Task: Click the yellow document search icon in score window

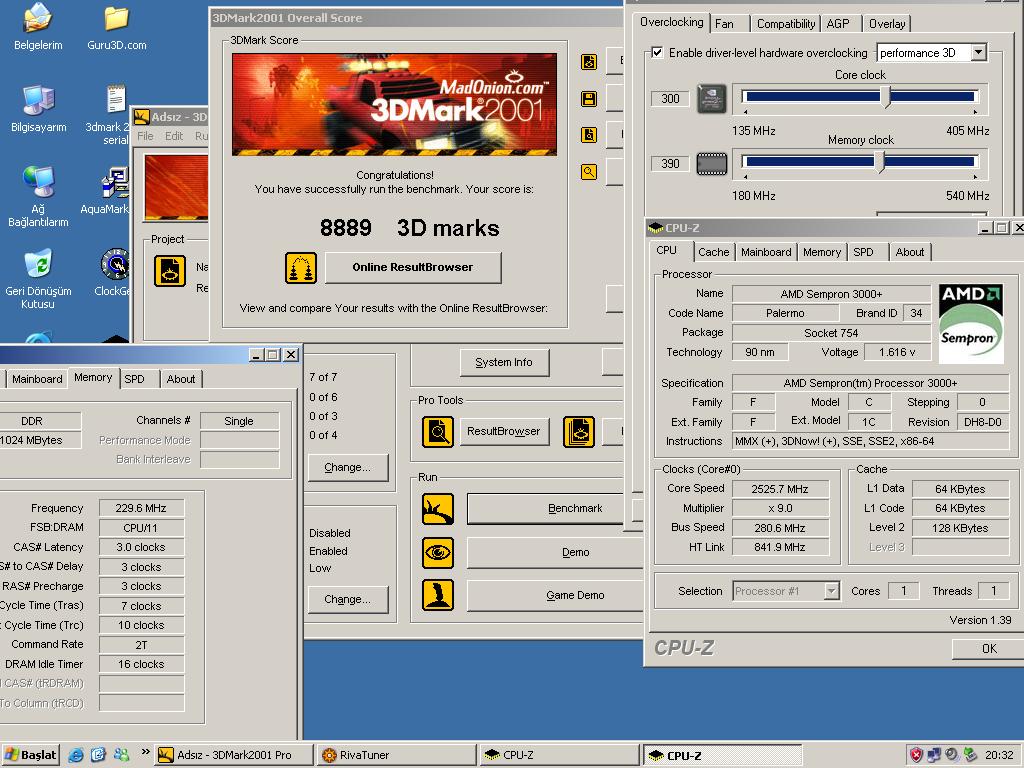Action: tap(588, 135)
